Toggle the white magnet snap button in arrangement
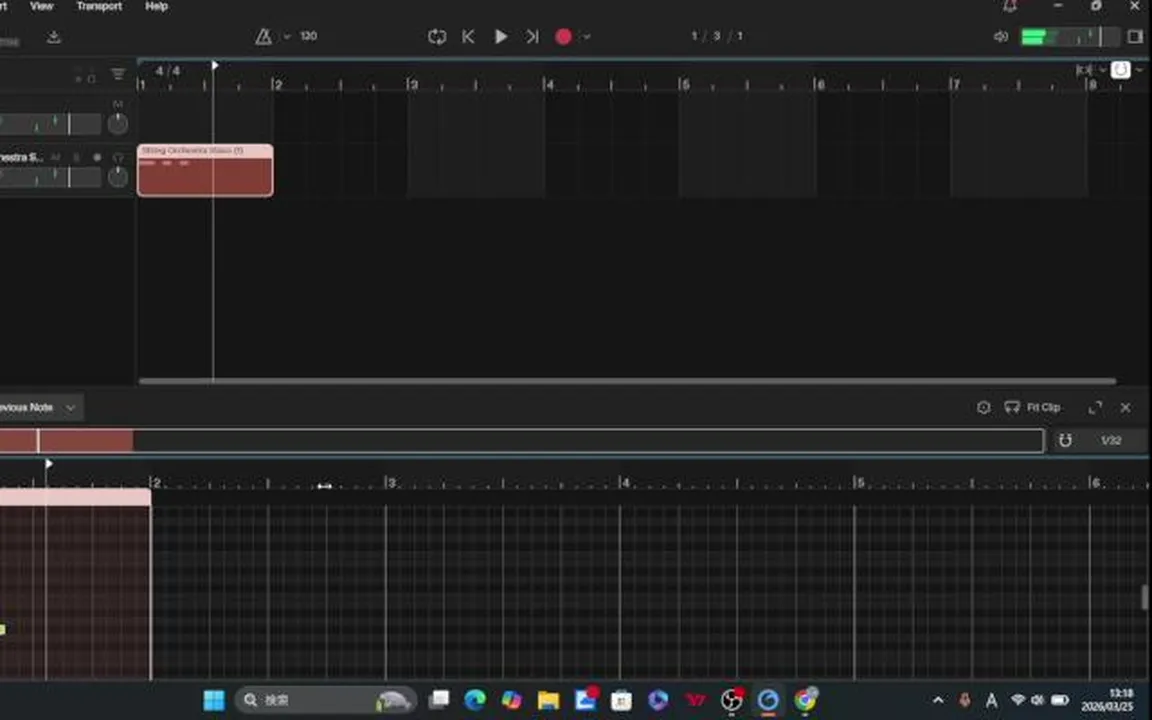This screenshot has height=720, width=1152. pyautogui.click(x=1120, y=70)
